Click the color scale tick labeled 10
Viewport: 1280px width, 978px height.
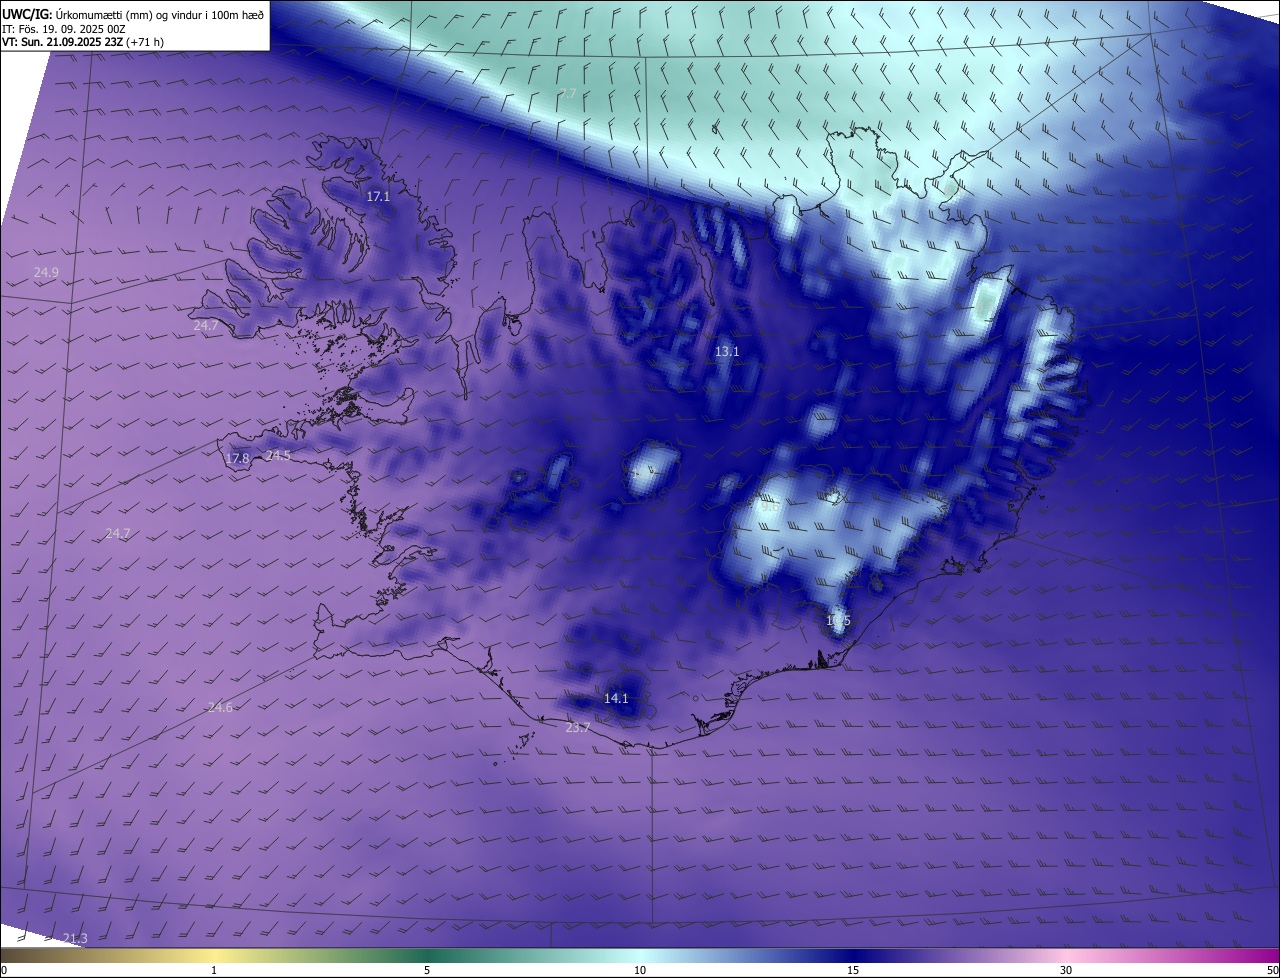pos(640,970)
